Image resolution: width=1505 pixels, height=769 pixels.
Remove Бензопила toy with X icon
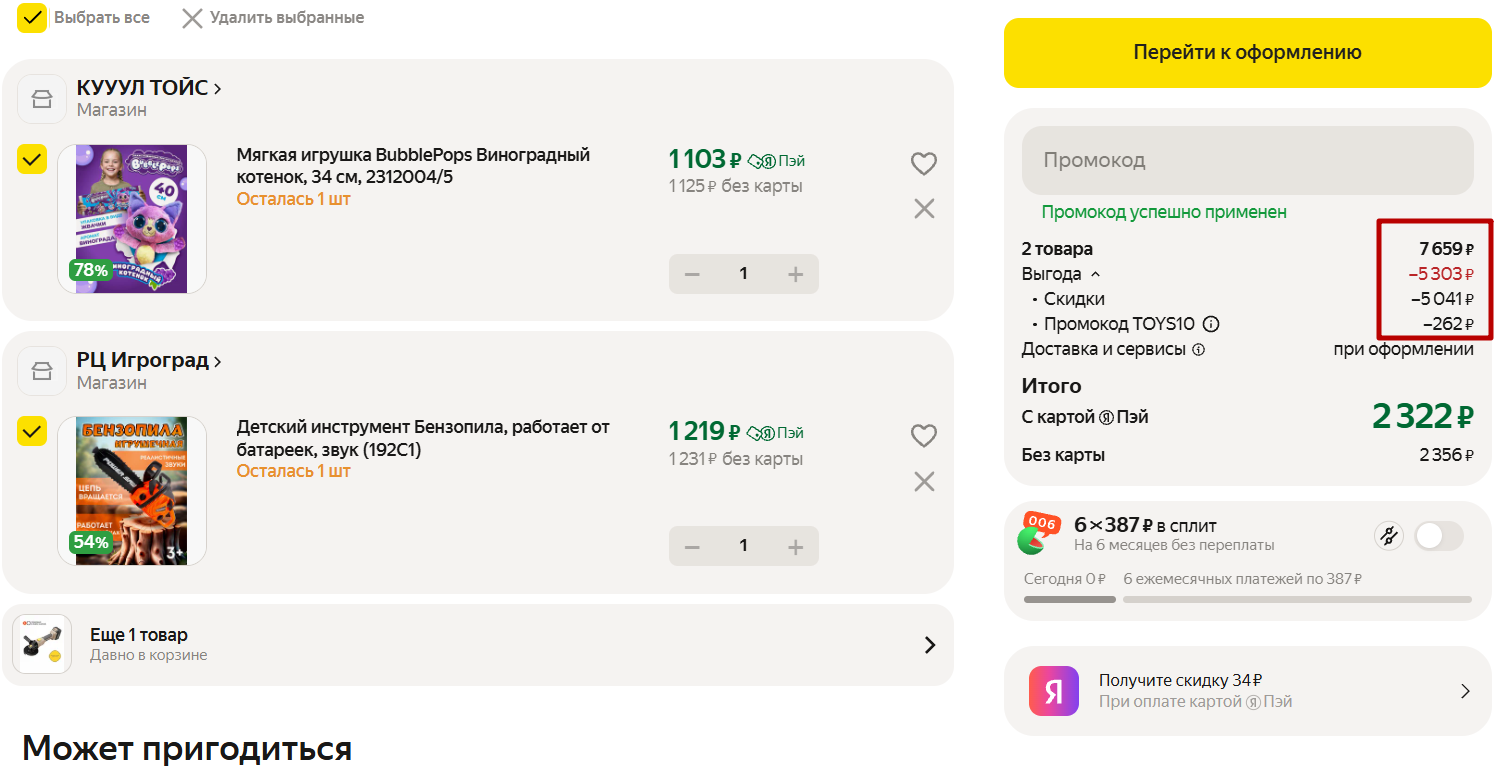[x=925, y=481]
